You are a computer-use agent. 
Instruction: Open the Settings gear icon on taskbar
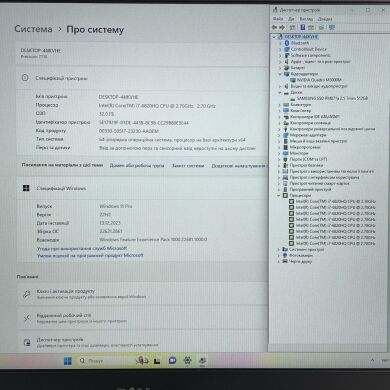click(x=187, y=360)
